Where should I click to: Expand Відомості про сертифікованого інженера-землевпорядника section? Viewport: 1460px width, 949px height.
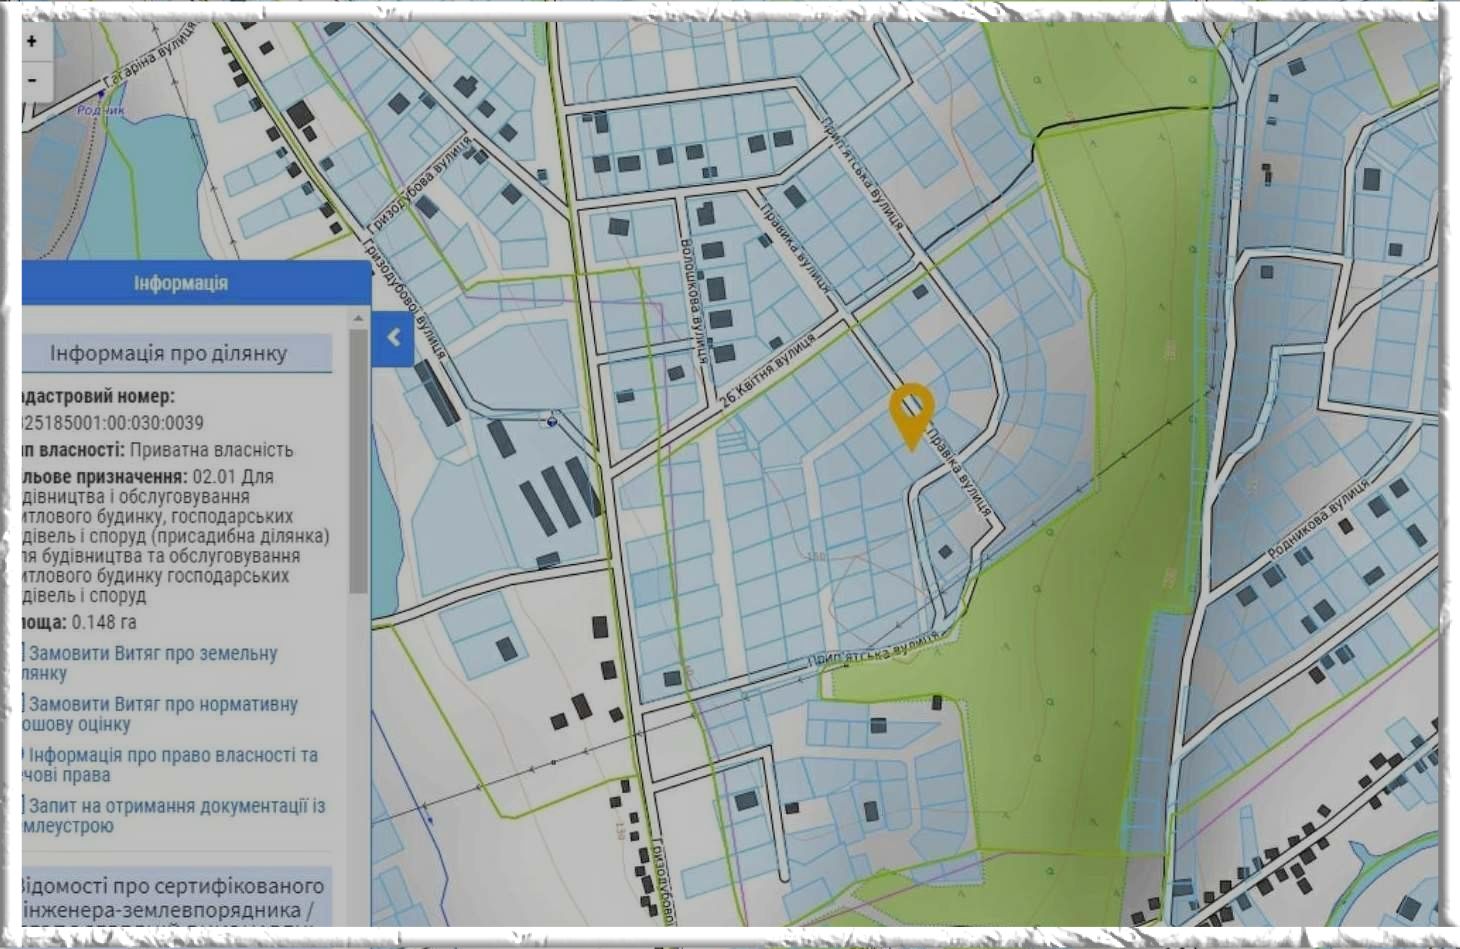pyautogui.click(x=177, y=898)
